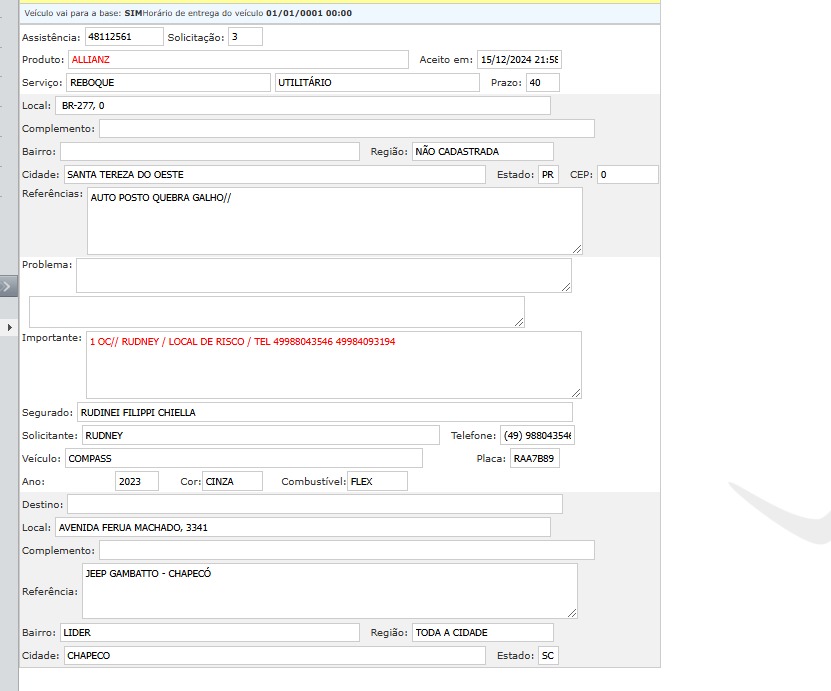Select the UTILITÁRIO service type field
Viewport: 831px width, 691px height.
point(377,83)
